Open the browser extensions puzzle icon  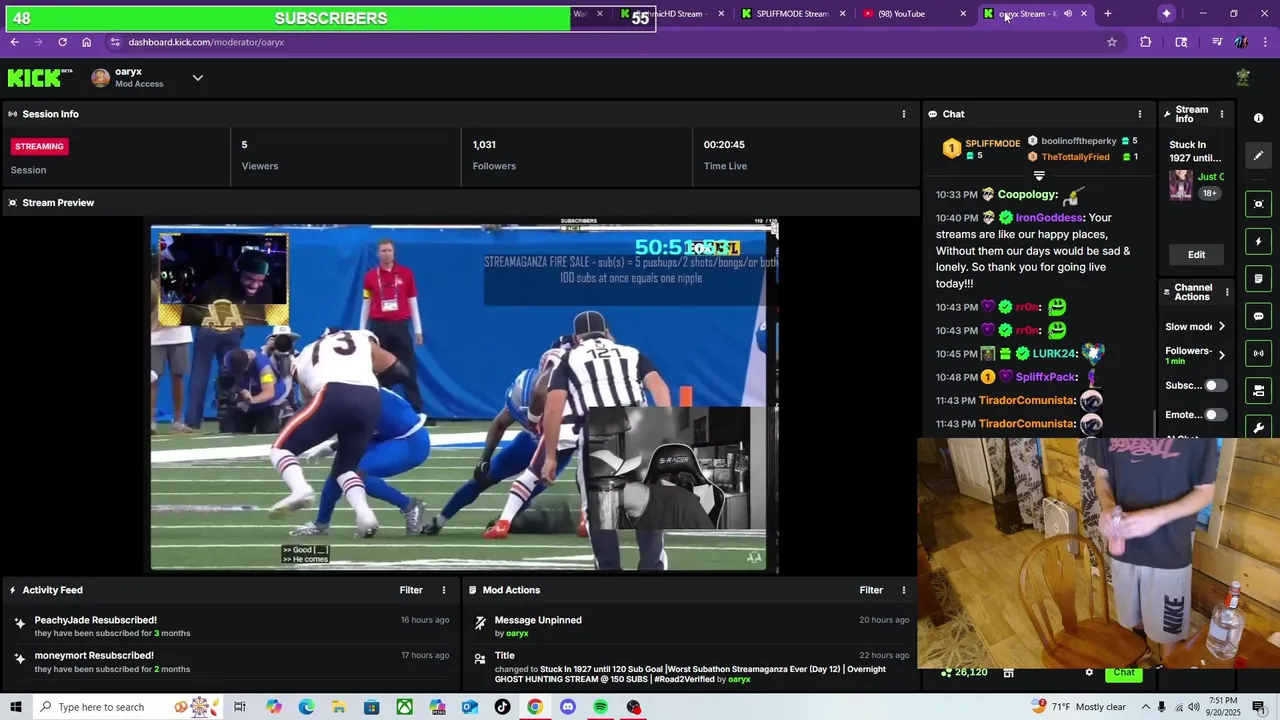click(x=1145, y=42)
